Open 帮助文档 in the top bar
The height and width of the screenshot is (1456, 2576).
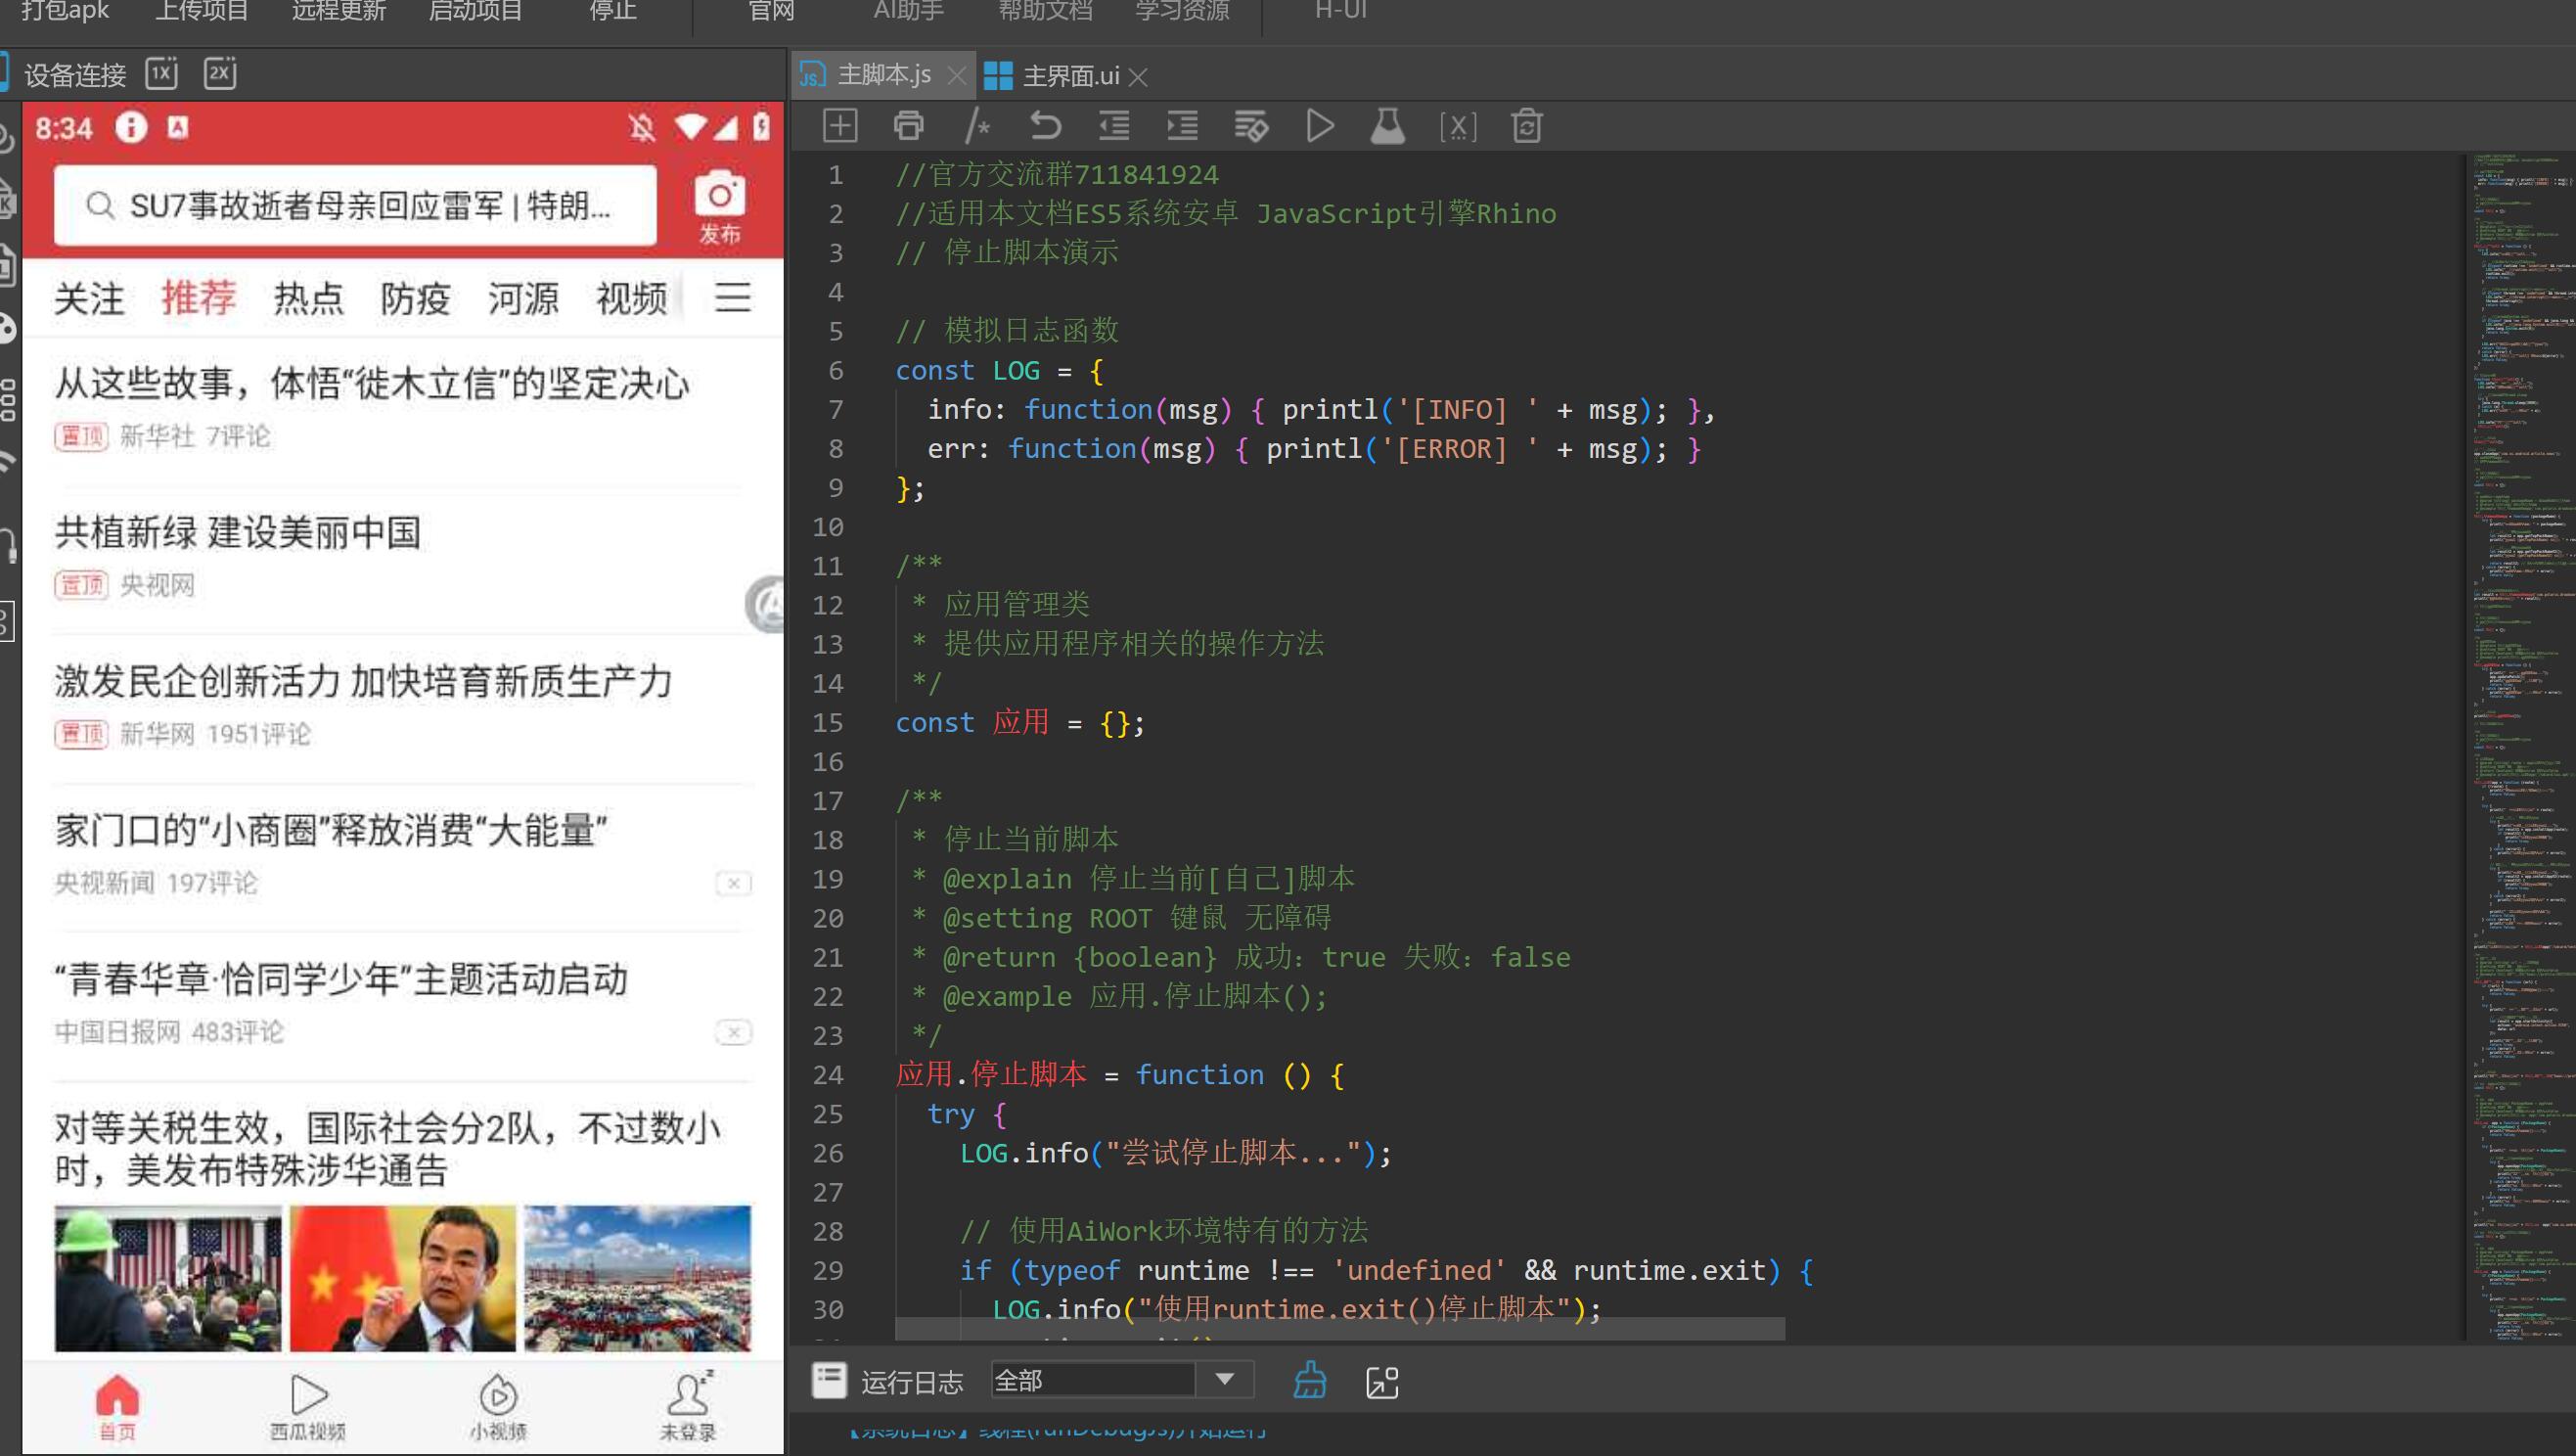tap(1045, 11)
